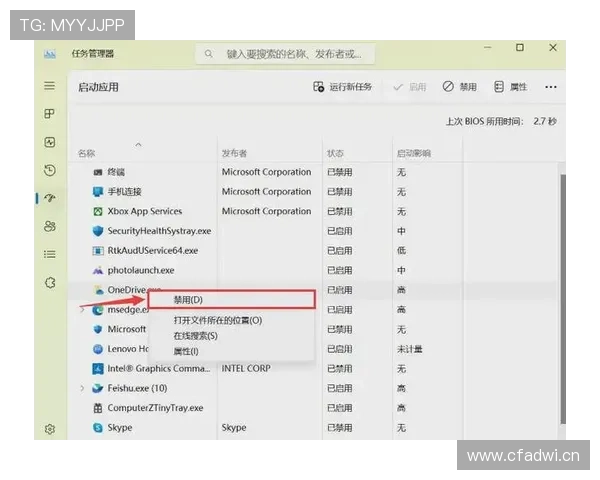
Task: Close the Task Manager window
Action: [x=553, y=47]
